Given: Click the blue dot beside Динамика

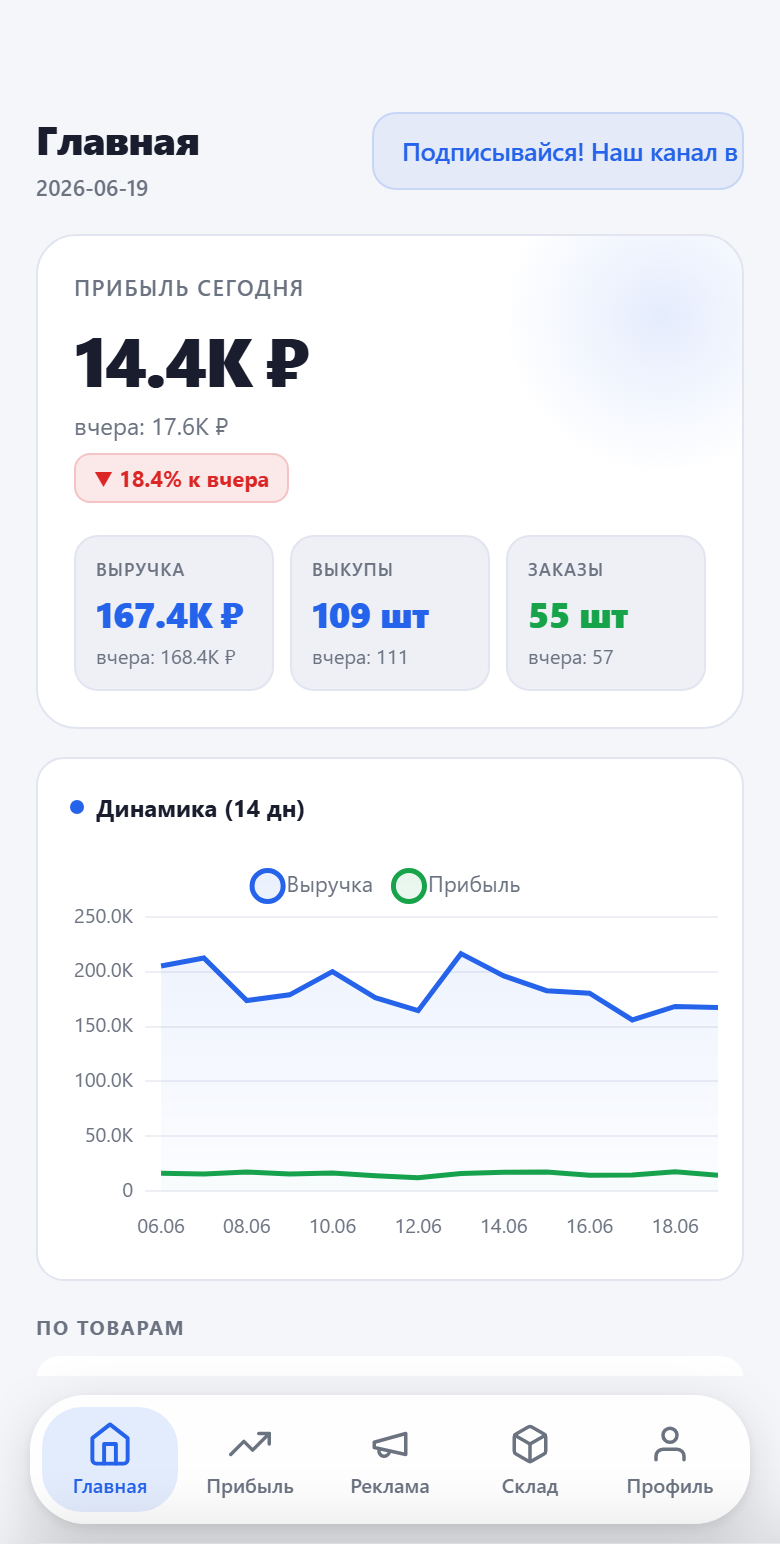Looking at the screenshot, I should pyautogui.click(x=77, y=808).
